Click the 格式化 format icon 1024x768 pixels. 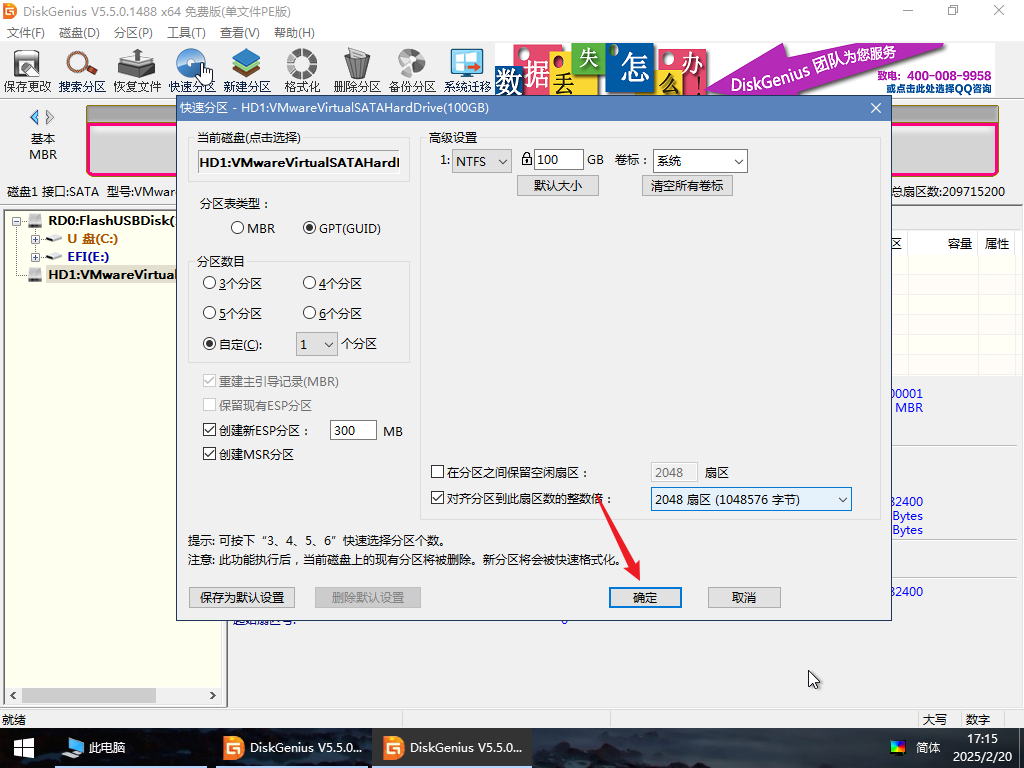tap(302, 71)
